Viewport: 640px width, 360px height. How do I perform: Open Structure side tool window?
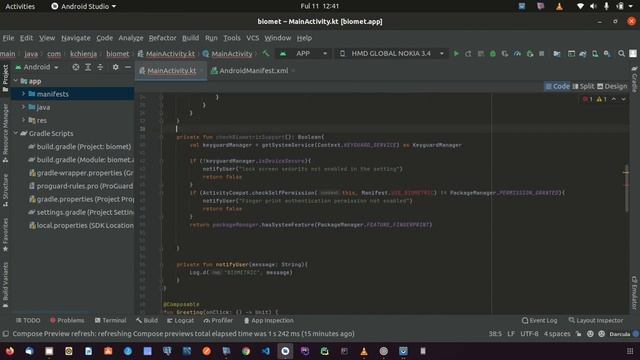[5, 190]
